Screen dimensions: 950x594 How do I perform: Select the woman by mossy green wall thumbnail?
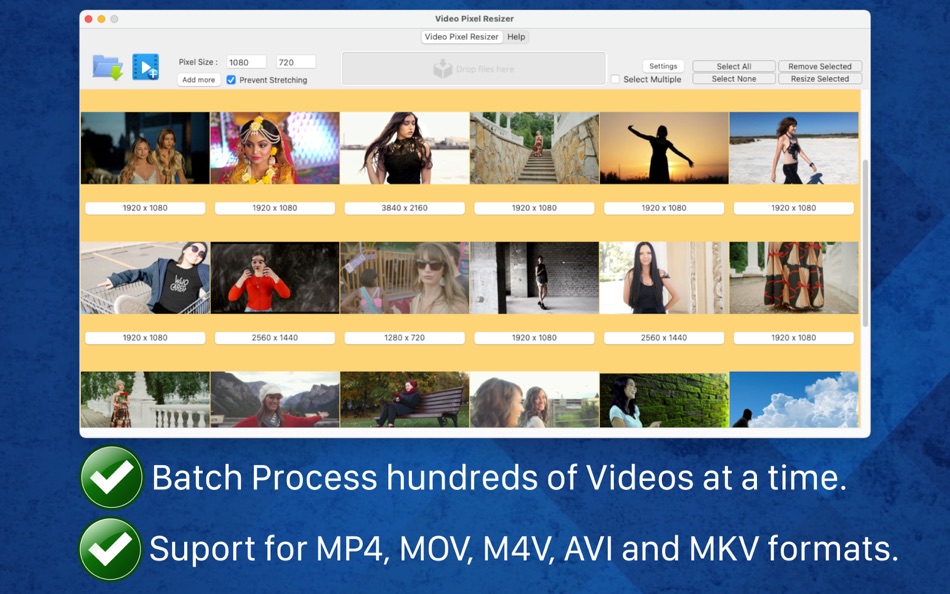(664, 400)
